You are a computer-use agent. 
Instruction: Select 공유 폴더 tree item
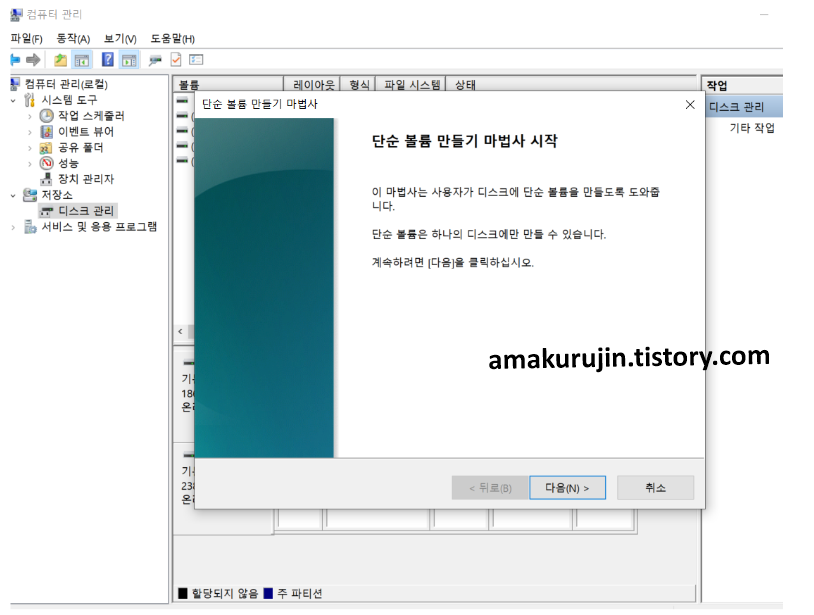click(x=80, y=148)
